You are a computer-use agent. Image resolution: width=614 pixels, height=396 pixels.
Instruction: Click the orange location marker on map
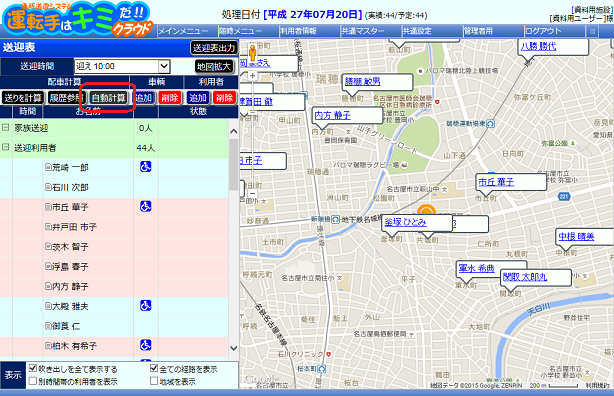pos(426,210)
